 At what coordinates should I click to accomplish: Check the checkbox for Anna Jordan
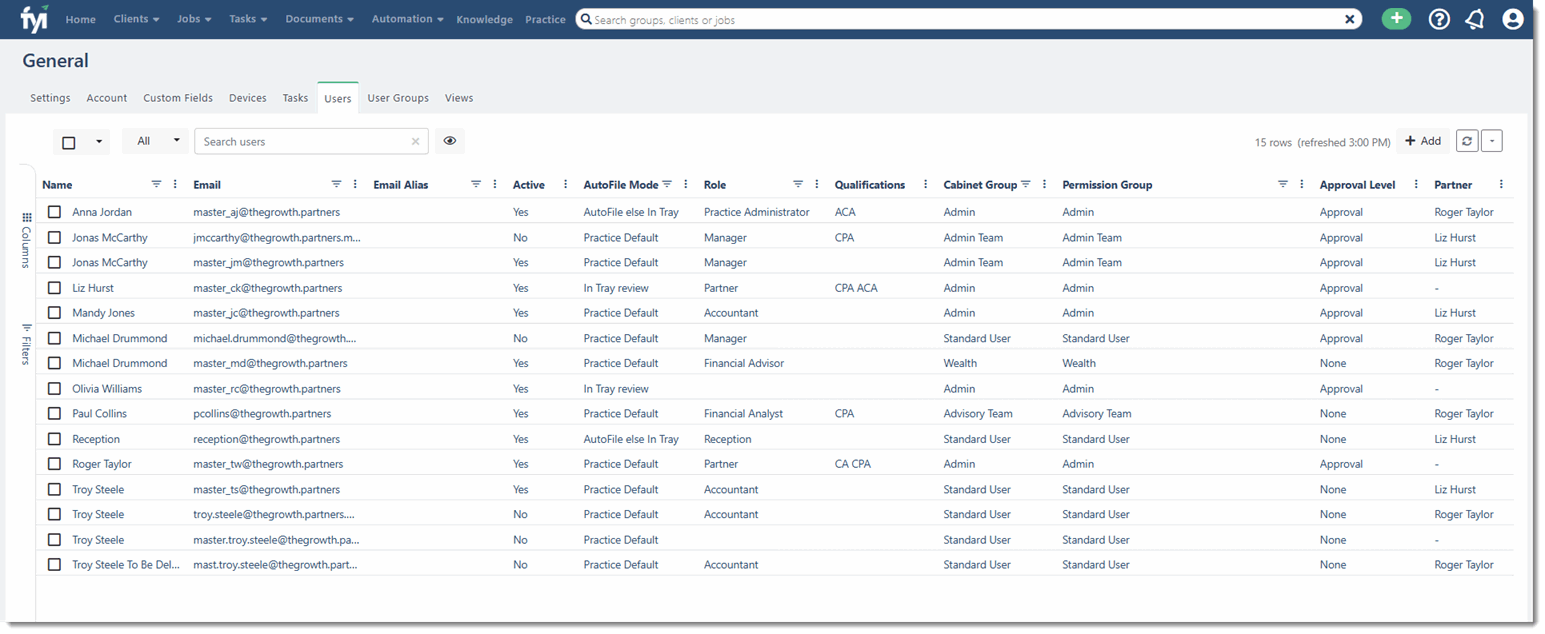point(54,211)
